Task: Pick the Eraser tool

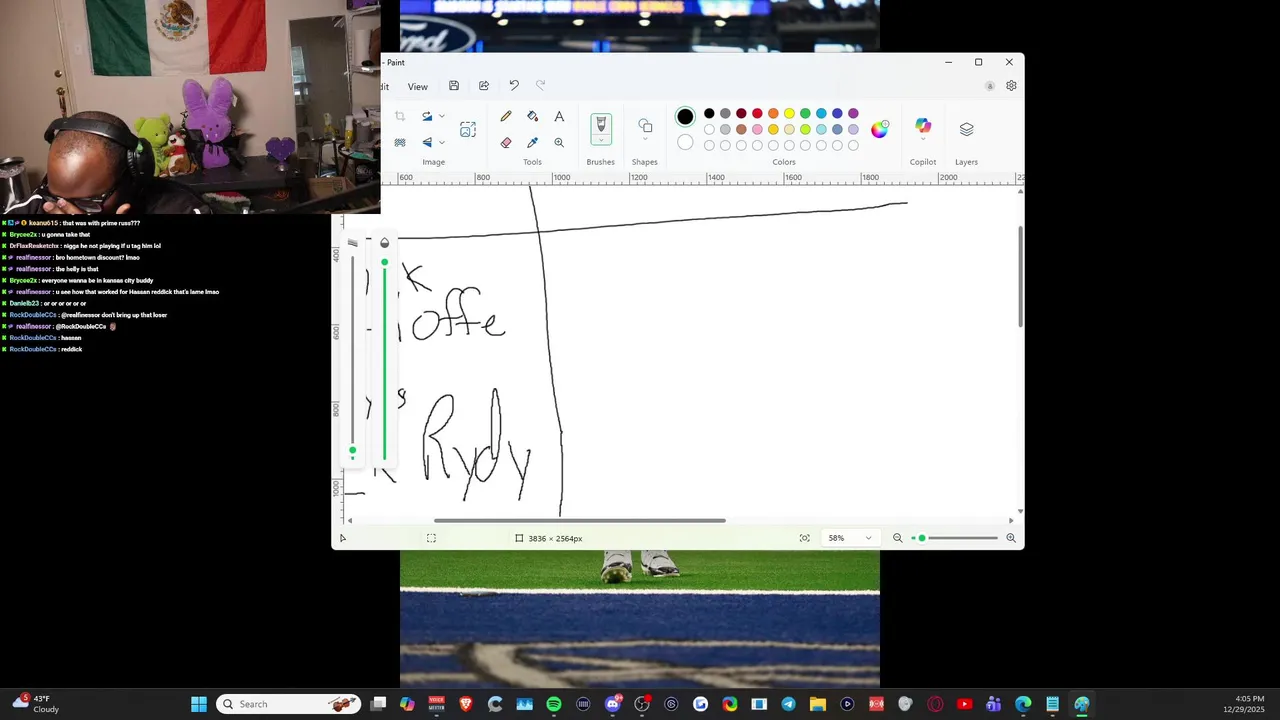Action: (506, 142)
